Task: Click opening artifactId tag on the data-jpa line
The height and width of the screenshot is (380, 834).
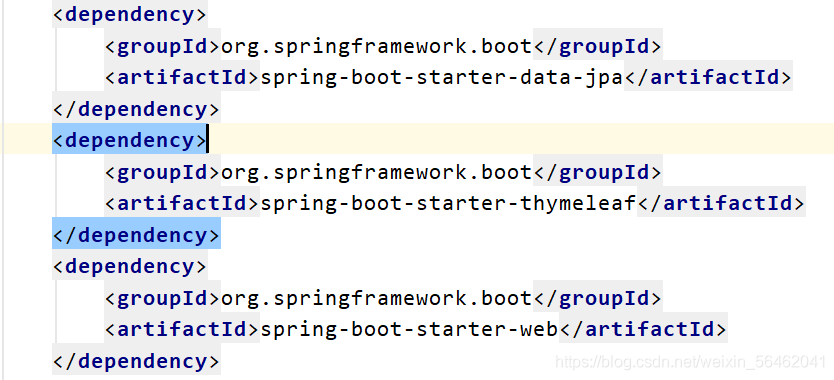Action: [182, 78]
